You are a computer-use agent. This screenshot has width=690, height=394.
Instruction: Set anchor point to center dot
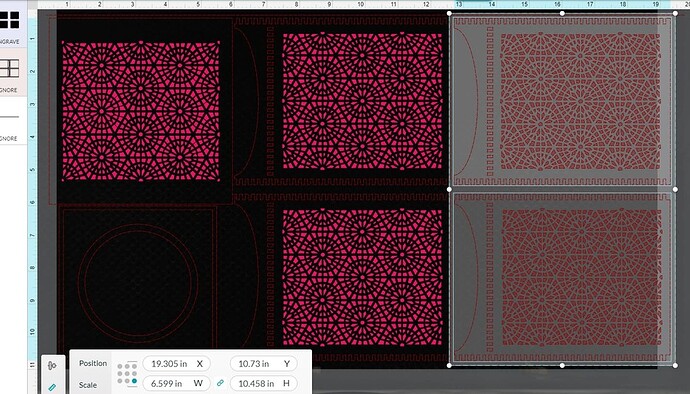pos(127,374)
